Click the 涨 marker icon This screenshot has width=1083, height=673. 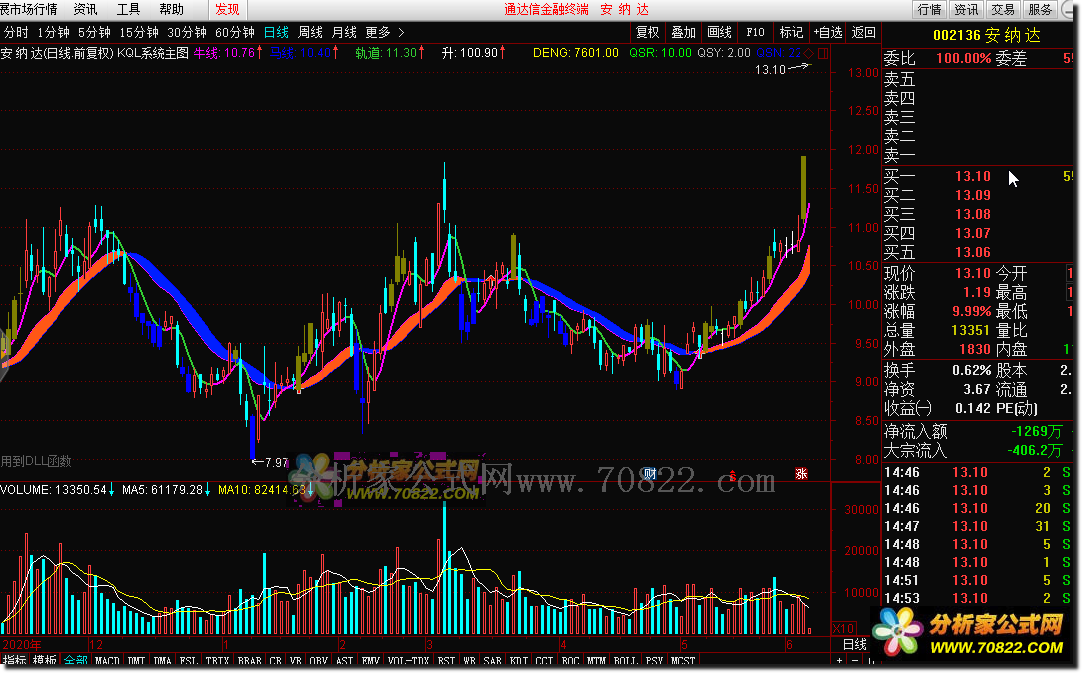[x=801, y=473]
